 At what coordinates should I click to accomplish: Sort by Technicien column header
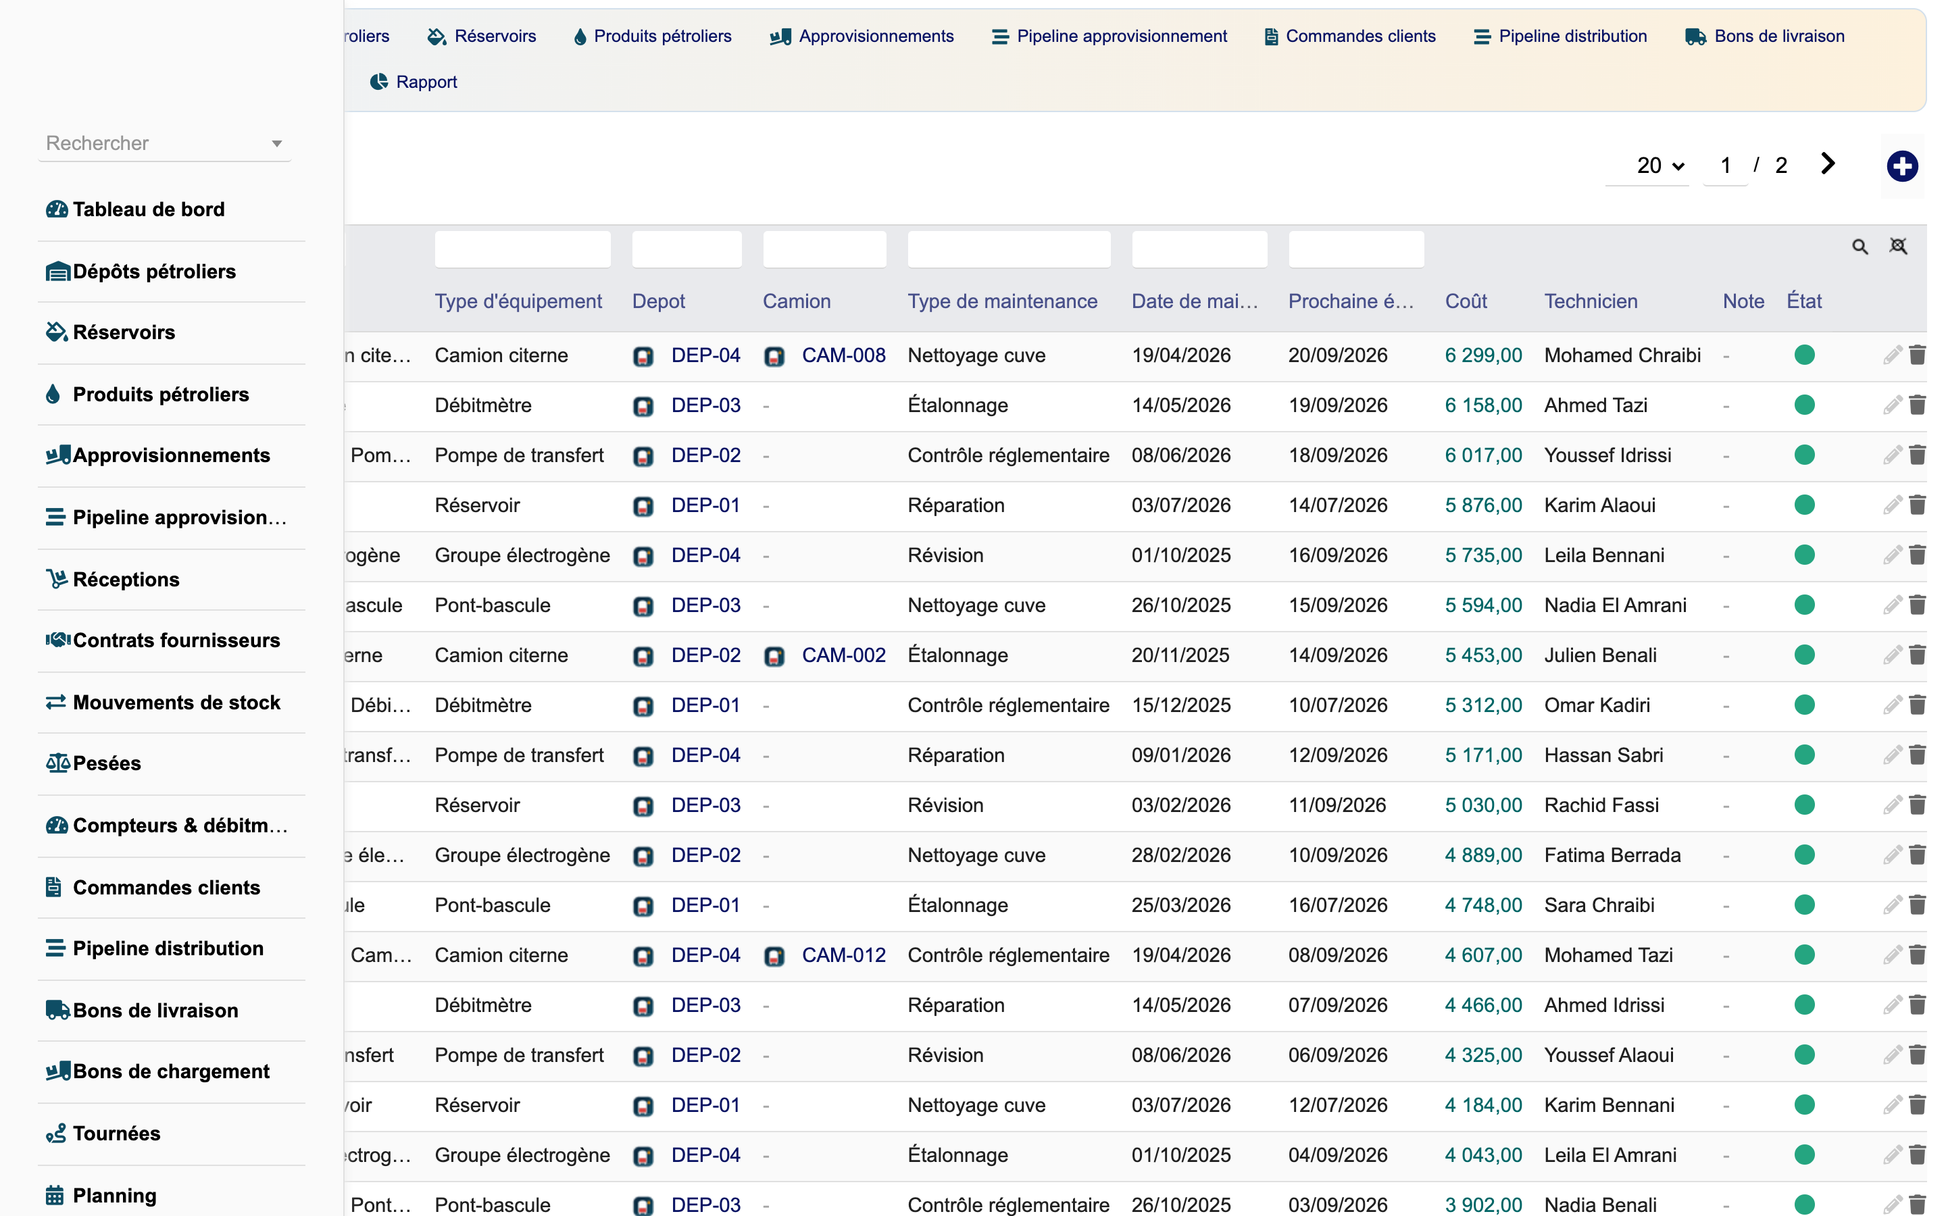pyautogui.click(x=1591, y=301)
